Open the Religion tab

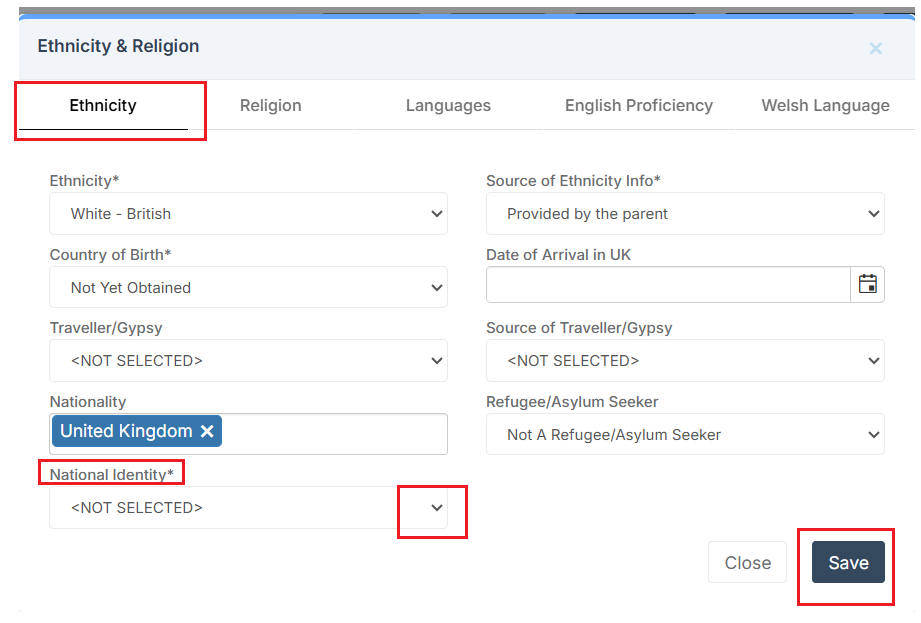click(x=270, y=105)
